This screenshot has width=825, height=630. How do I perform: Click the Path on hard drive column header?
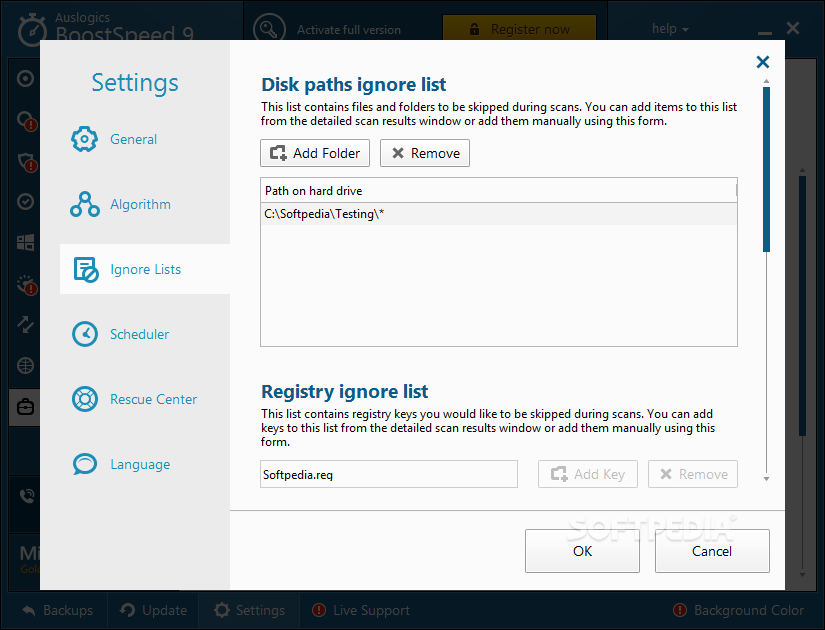(x=498, y=191)
